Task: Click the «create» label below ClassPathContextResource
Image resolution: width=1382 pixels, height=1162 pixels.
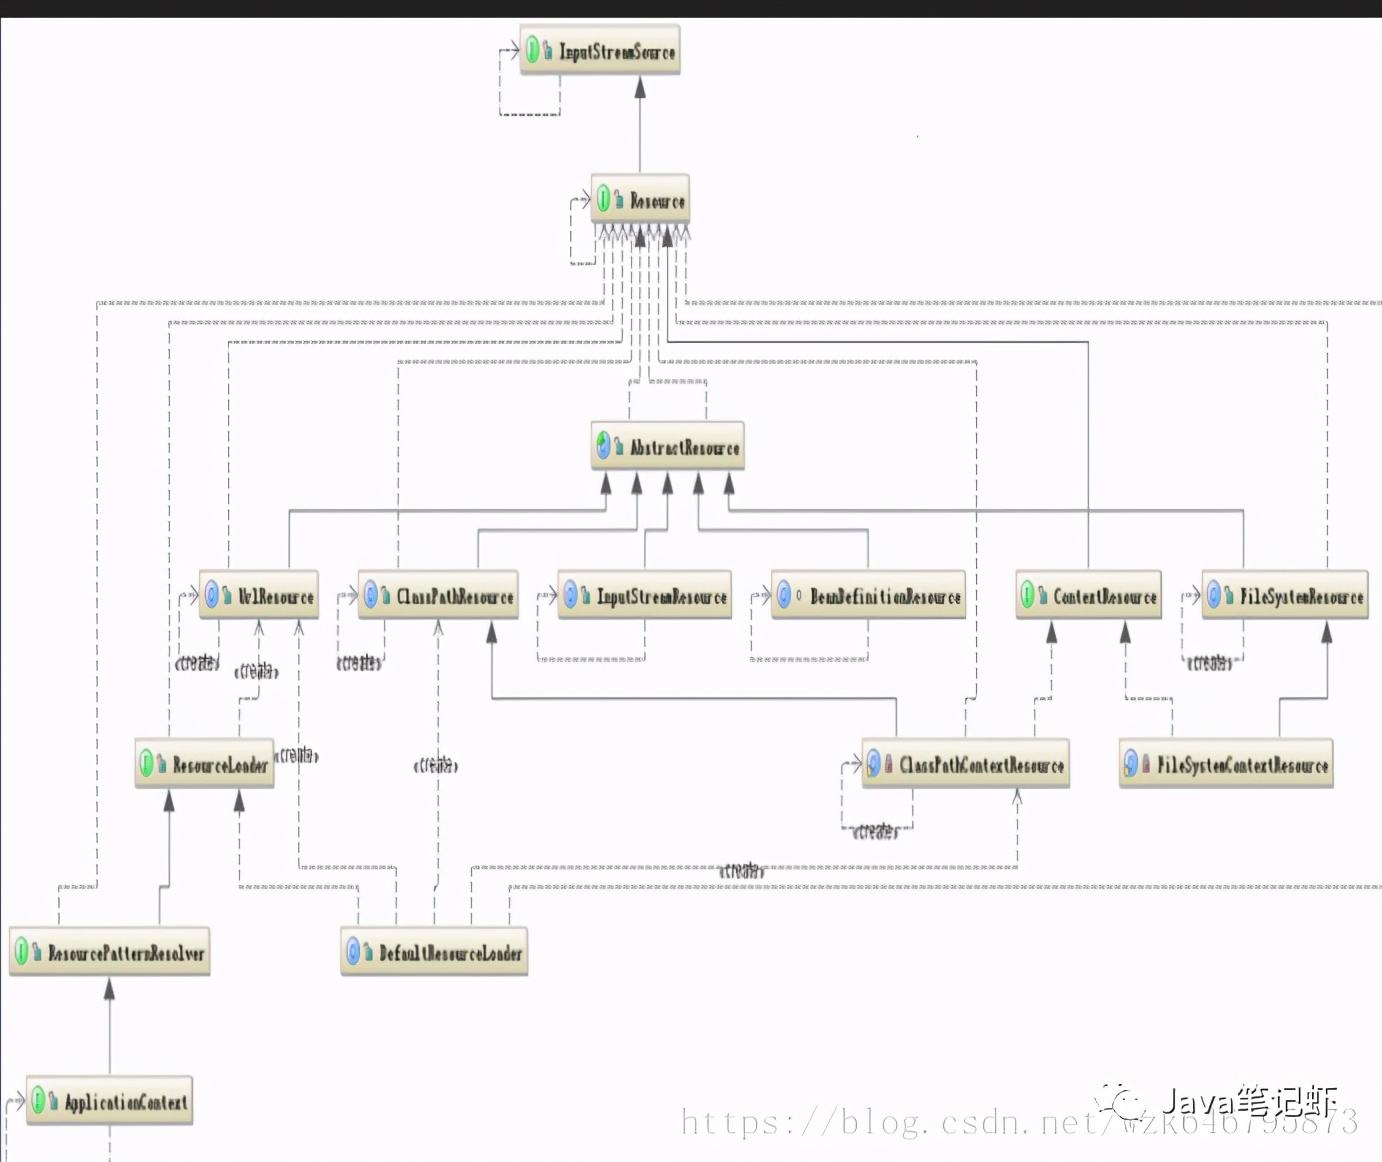Action: [876, 831]
